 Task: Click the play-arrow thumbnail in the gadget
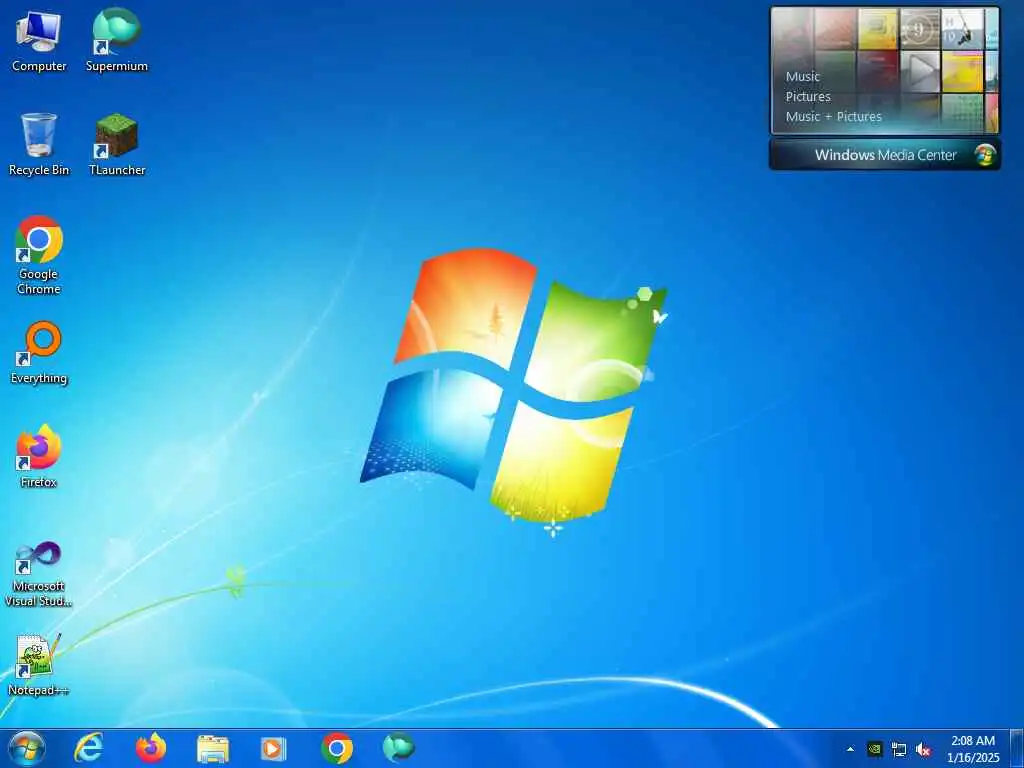tap(920, 71)
